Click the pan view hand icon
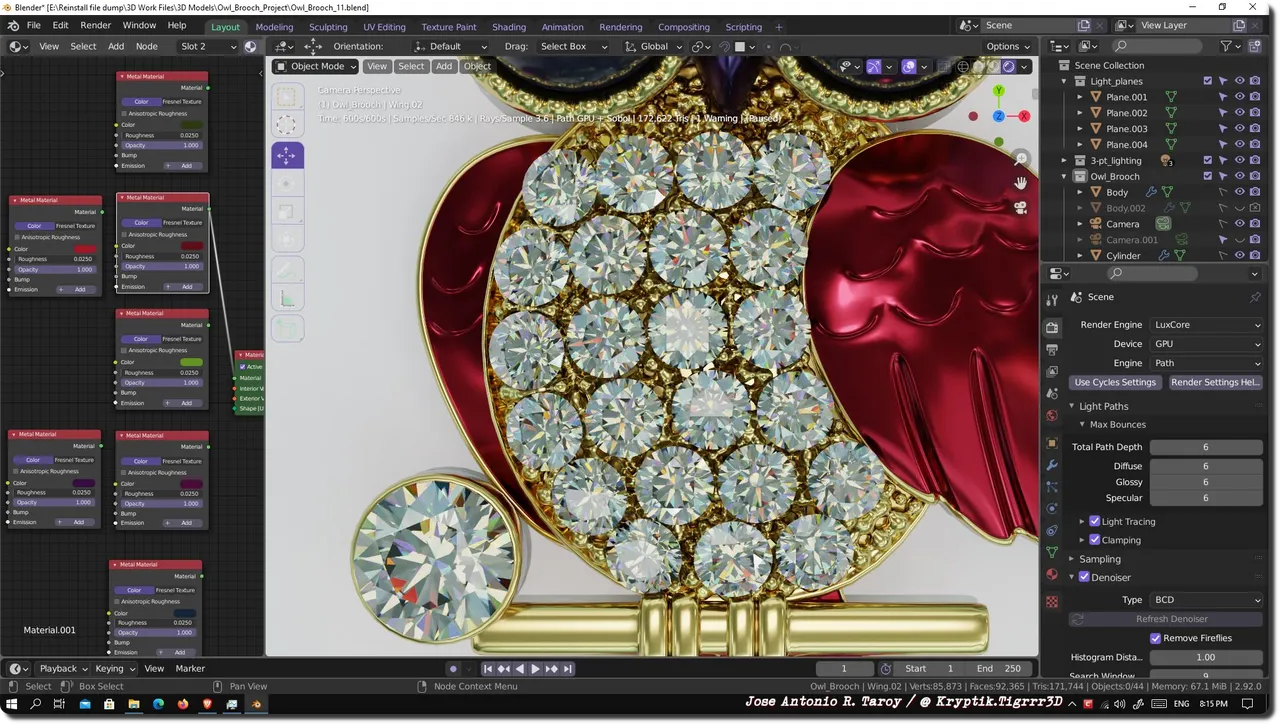This screenshot has height=725, width=1280. point(1020,183)
